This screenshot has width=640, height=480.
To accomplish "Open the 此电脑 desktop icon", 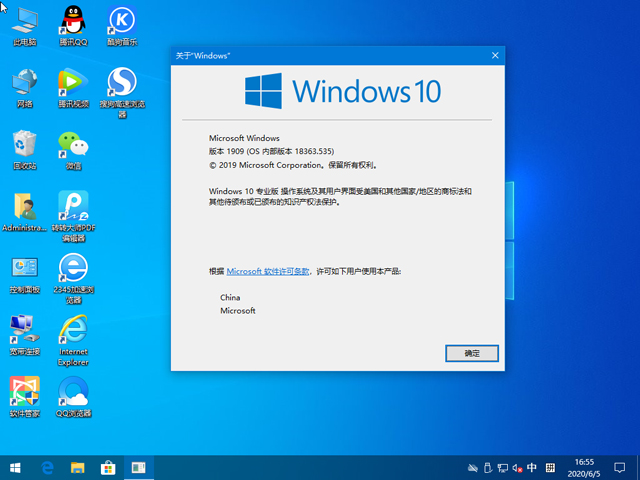I will pyautogui.click(x=25, y=25).
